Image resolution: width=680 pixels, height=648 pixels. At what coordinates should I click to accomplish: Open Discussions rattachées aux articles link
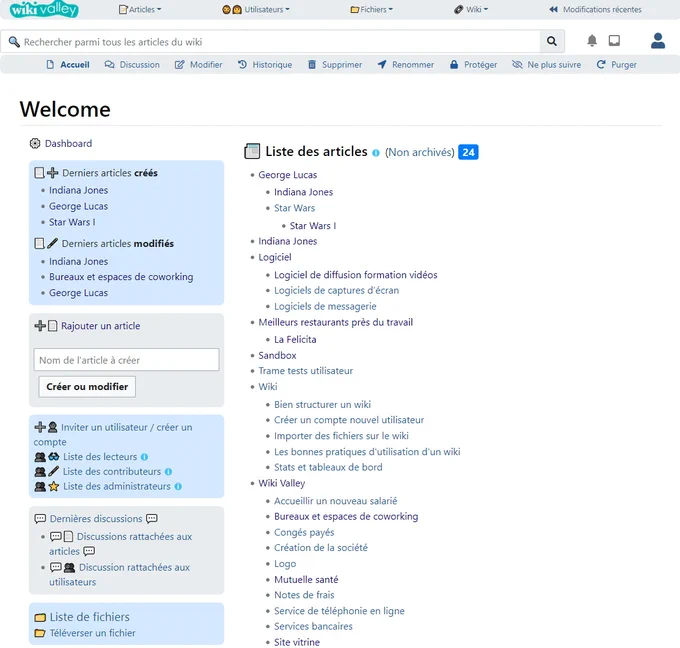pos(121,544)
